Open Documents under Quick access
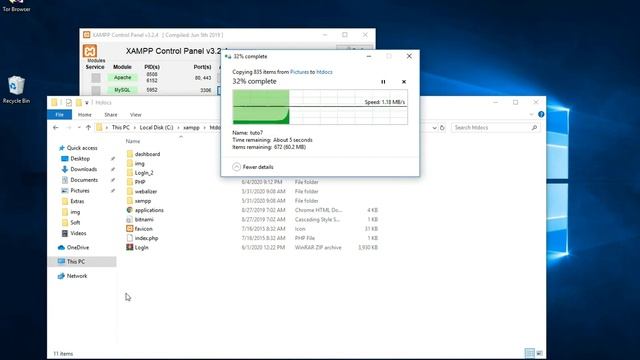The width and height of the screenshot is (640, 360). 84,180
